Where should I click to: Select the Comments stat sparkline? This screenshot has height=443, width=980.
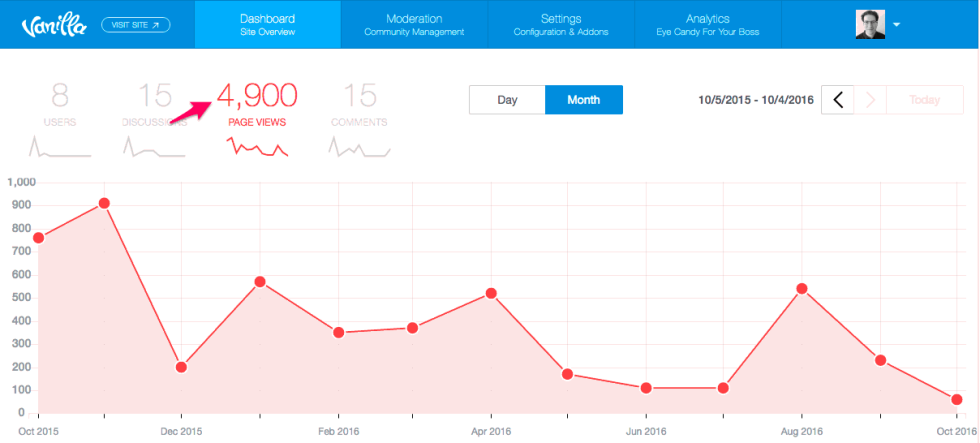[359, 148]
